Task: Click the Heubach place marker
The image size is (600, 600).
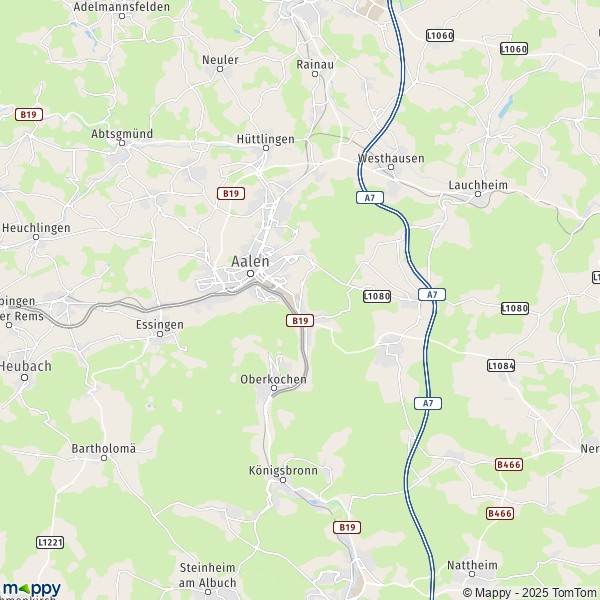Action: coord(24,378)
